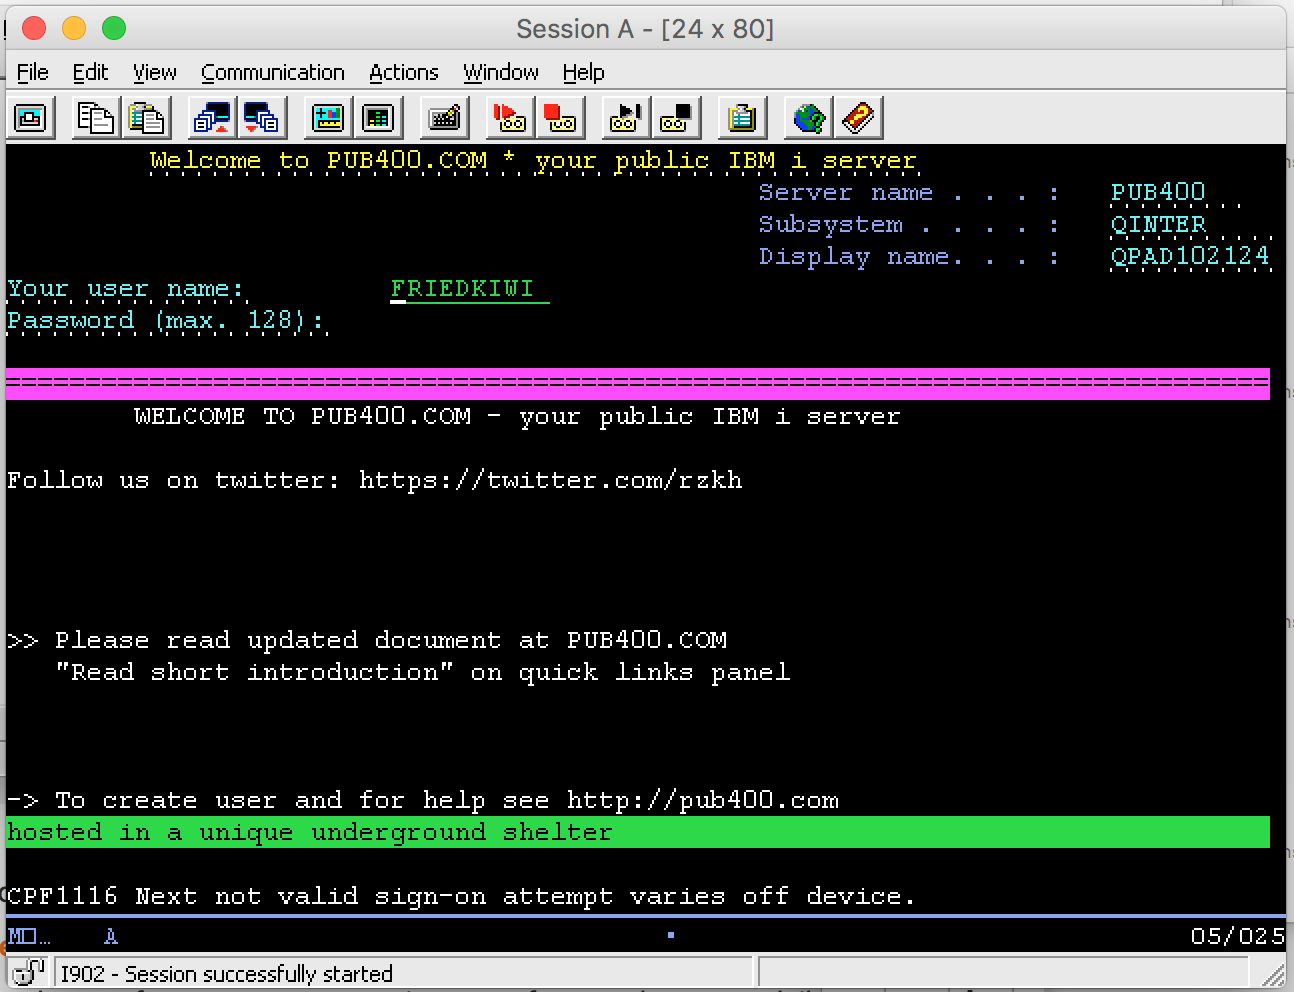The height and width of the screenshot is (992, 1294).
Task: Click the Copy toolbar icon
Action: pos(96,118)
